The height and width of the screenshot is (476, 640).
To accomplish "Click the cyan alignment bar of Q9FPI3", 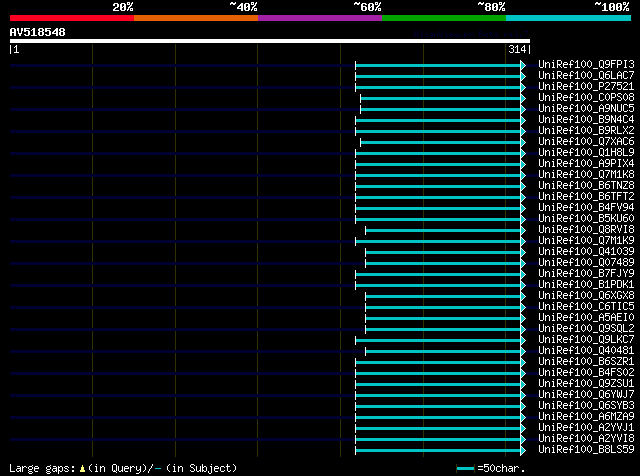I will pos(438,65).
